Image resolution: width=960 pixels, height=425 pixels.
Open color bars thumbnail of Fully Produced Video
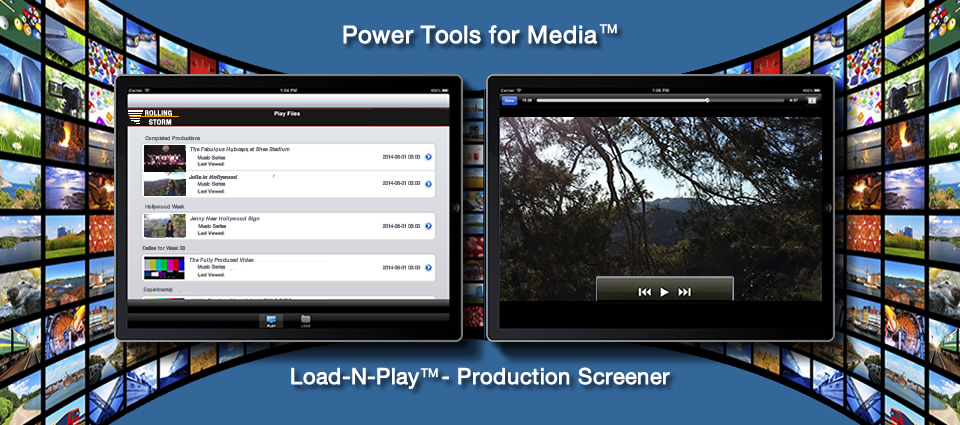tap(165, 268)
